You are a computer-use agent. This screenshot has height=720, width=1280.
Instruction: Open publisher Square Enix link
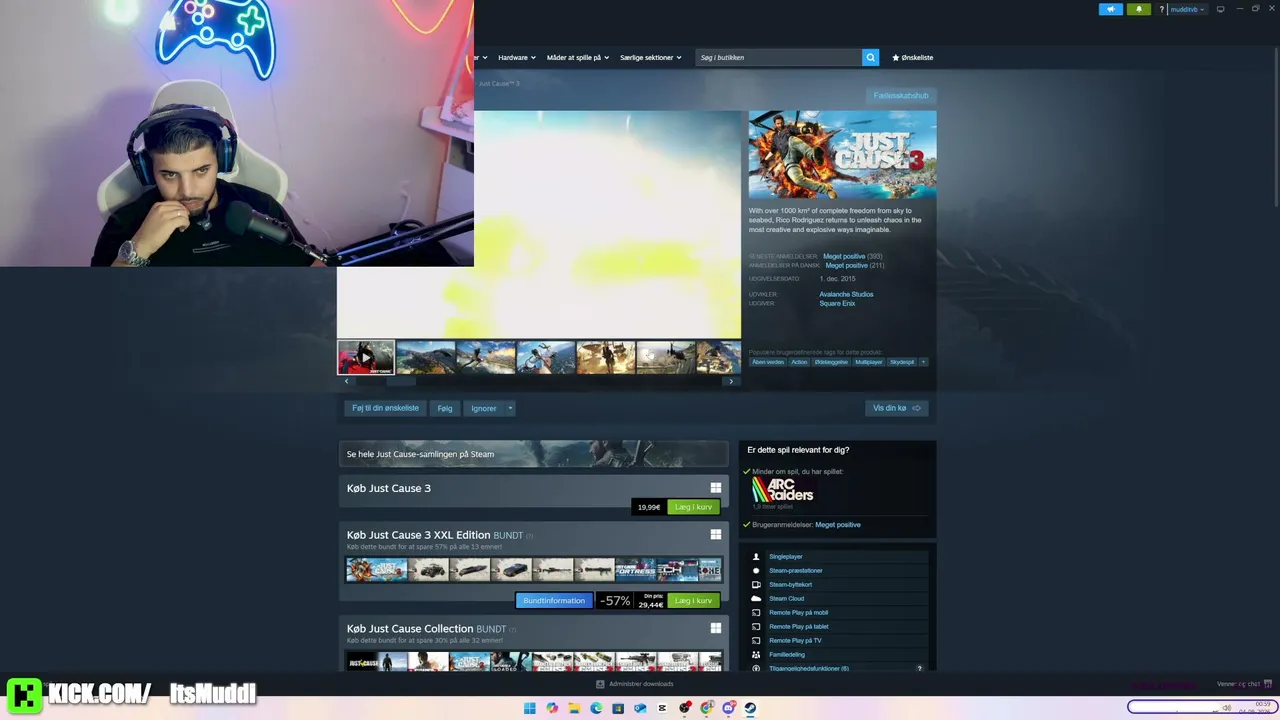837,303
